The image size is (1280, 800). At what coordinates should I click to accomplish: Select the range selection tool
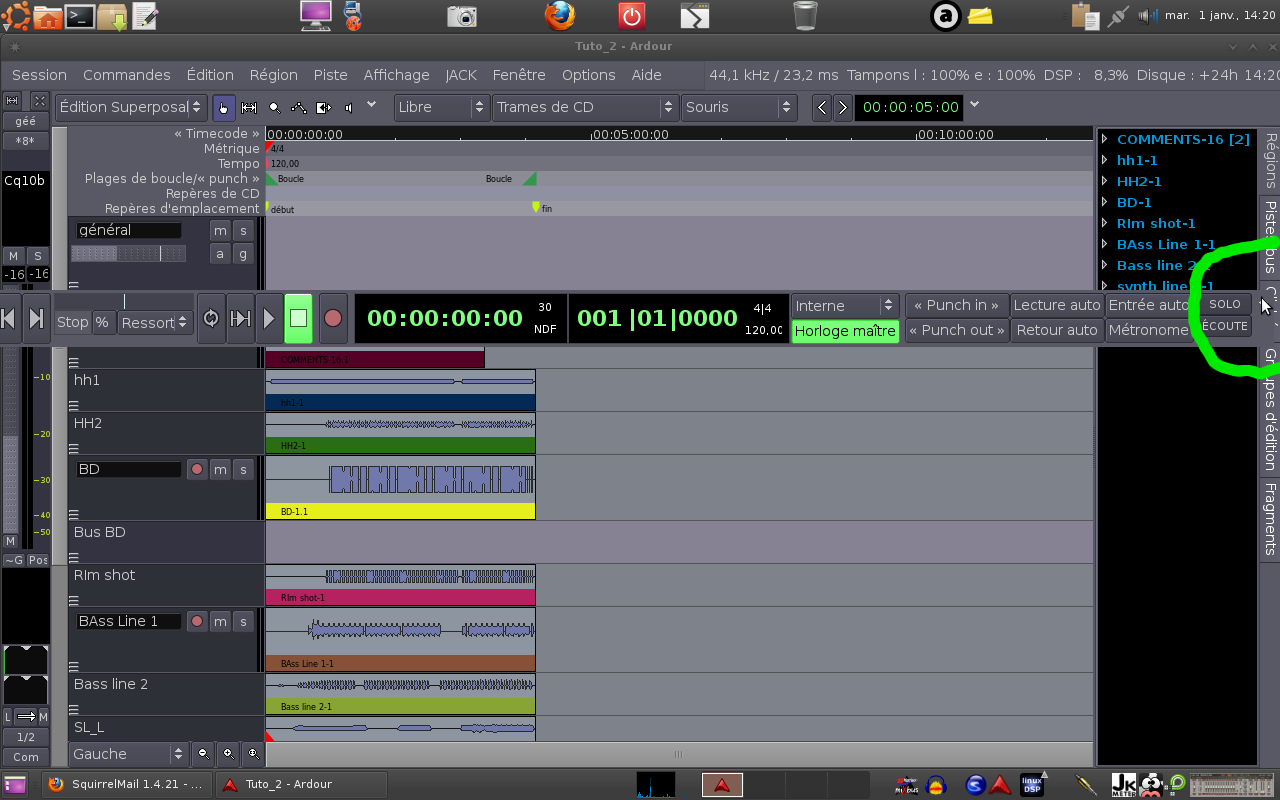(x=249, y=107)
